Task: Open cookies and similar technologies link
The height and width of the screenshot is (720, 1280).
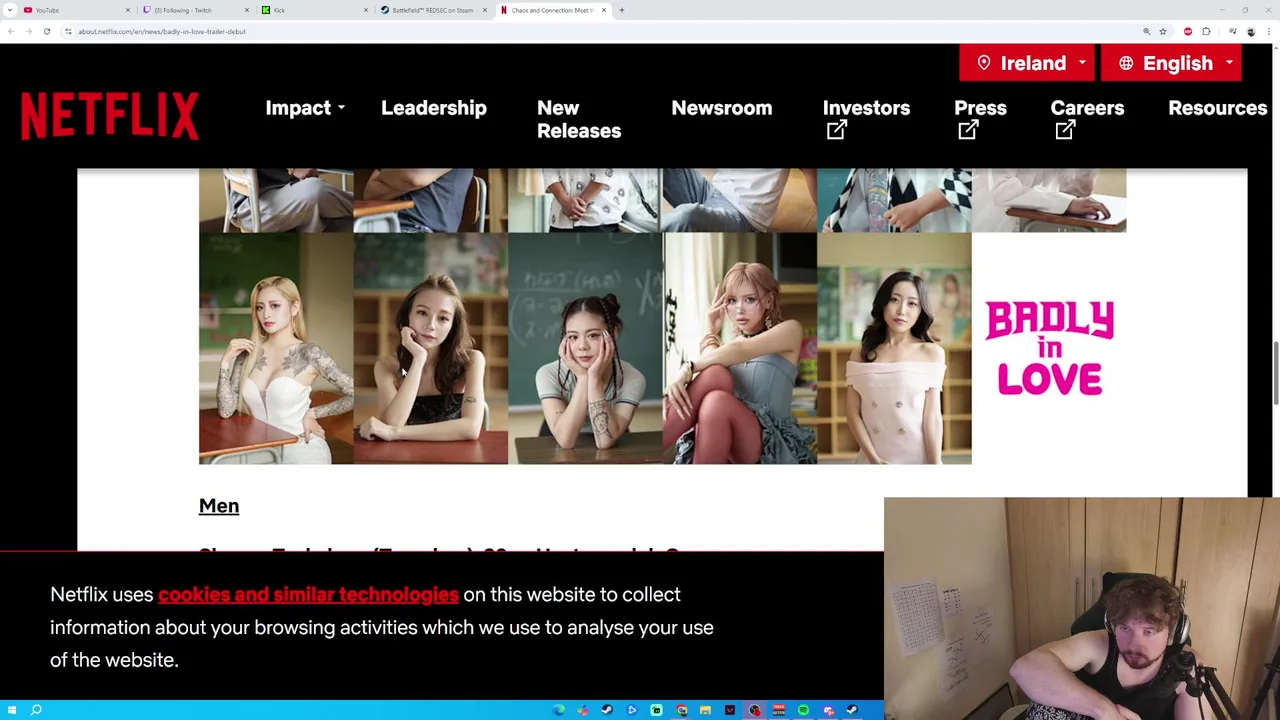Action: [308, 594]
